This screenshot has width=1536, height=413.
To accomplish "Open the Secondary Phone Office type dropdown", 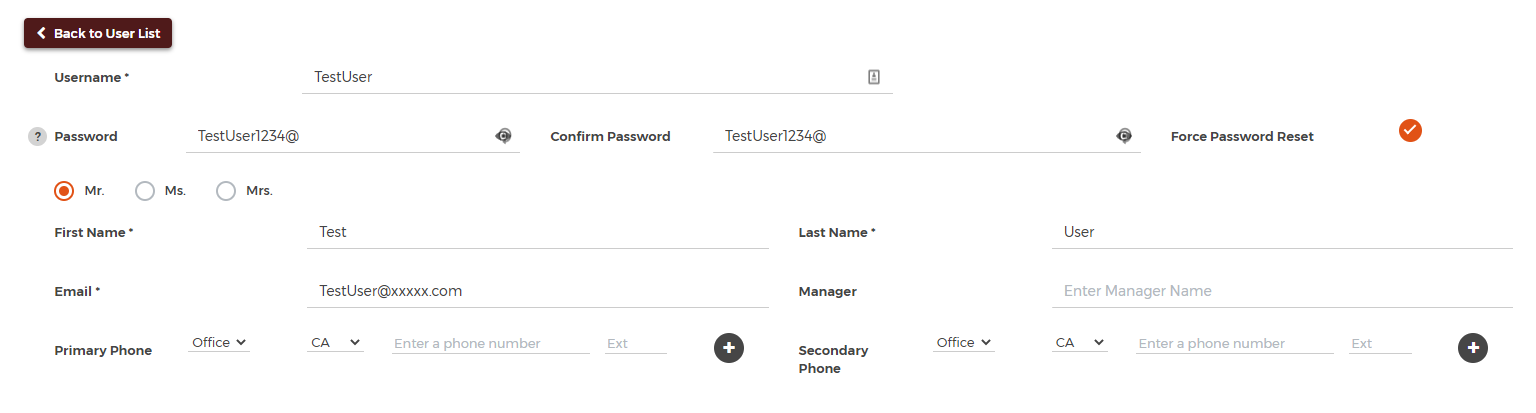I will tap(963, 343).
